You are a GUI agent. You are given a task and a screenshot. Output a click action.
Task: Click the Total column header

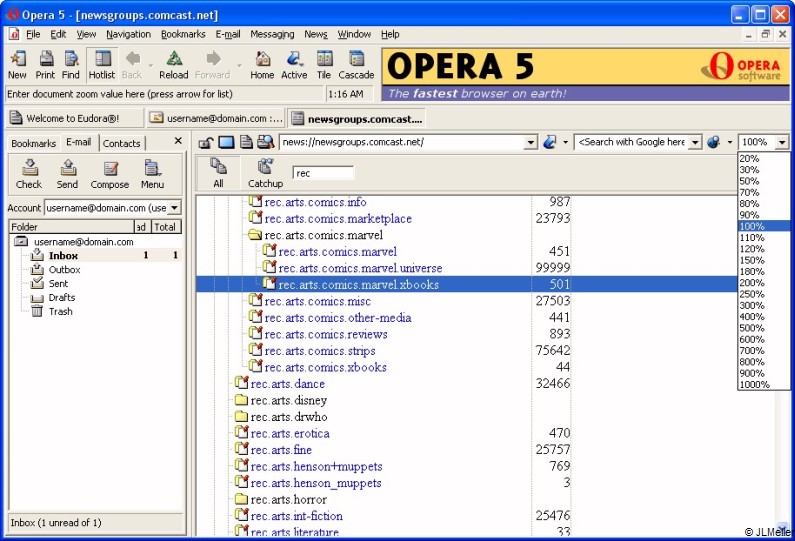coord(166,227)
